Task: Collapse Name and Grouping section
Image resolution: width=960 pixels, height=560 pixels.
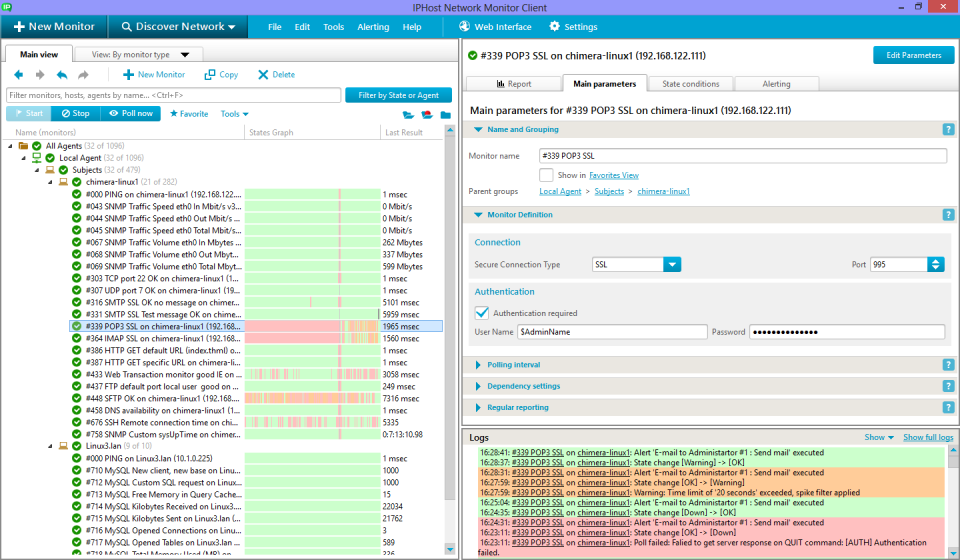Action: [478, 130]
